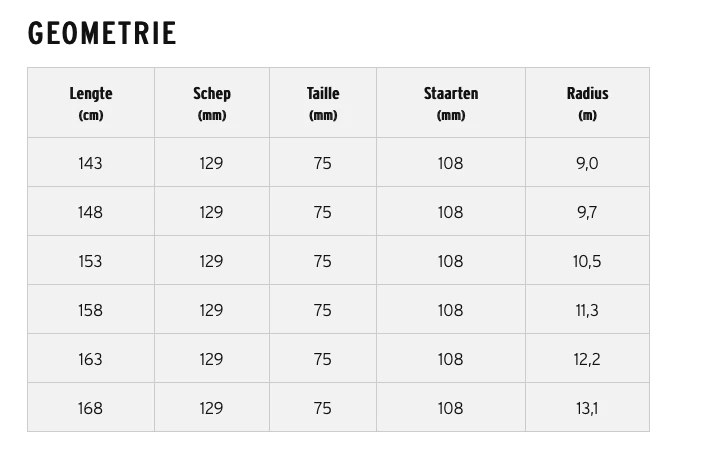This screenshot has width=710, height=476.
Task: Click the 143 length cell
Action: pyautogui.click(x=91, y=163)
